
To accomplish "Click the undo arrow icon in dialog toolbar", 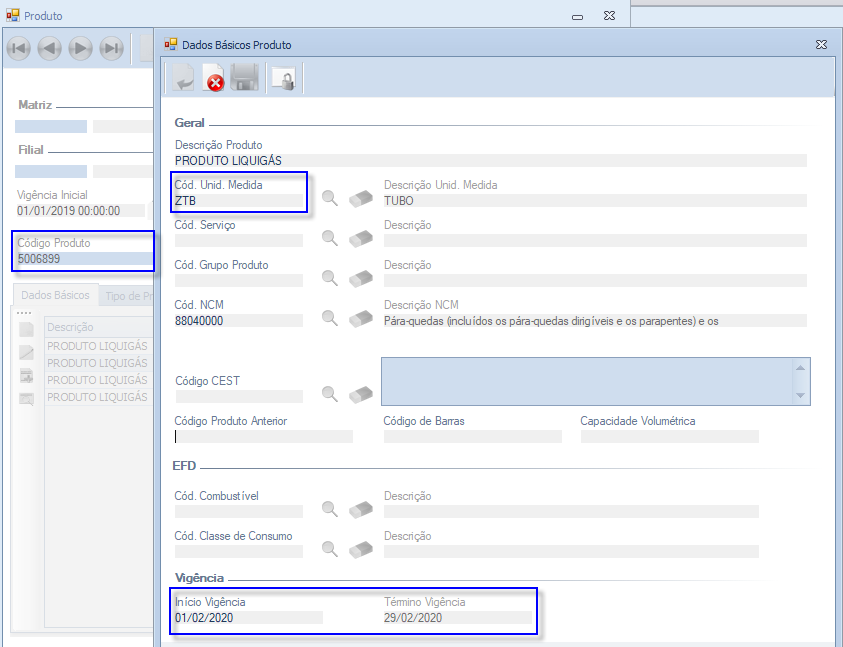I will [183, 79].
